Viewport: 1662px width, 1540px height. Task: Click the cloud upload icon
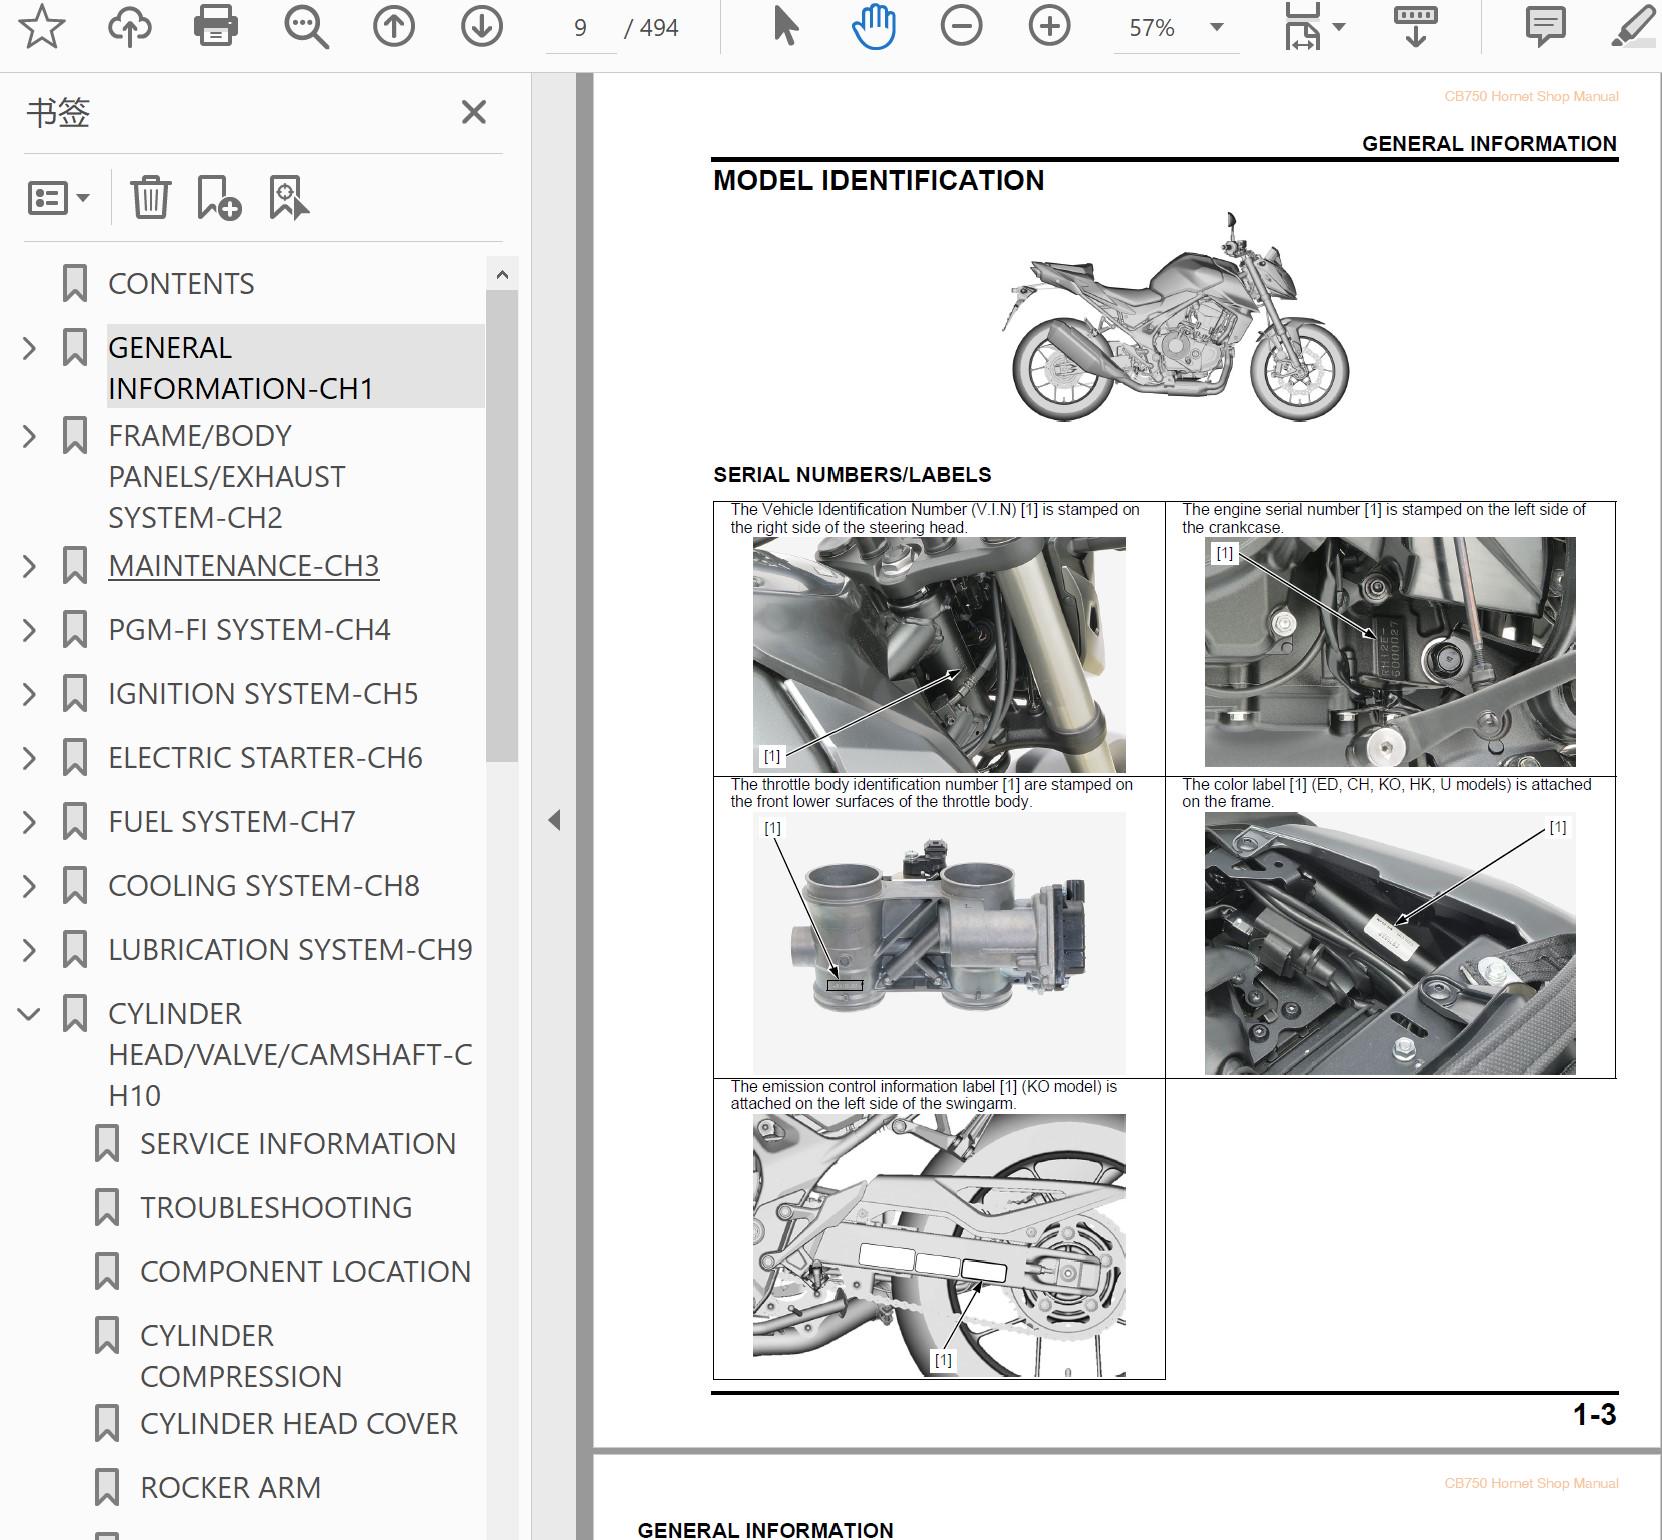(x=130, y=27)
